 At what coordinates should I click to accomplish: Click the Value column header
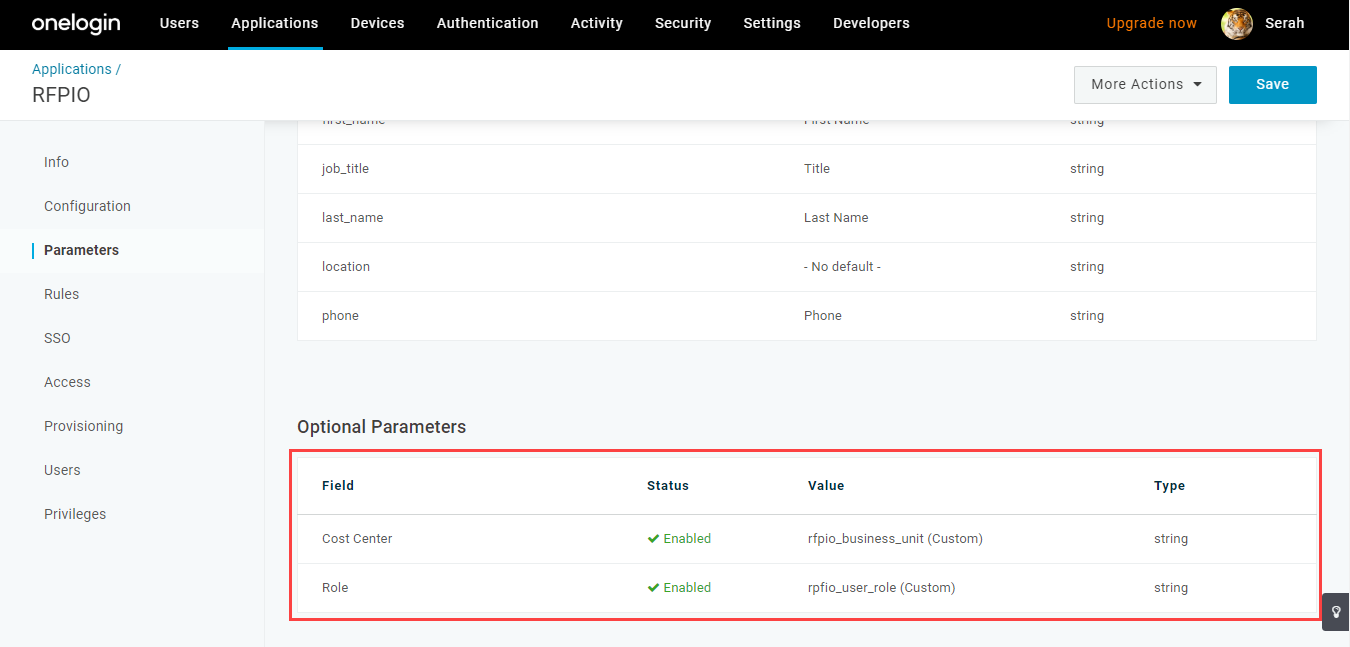click(x=826, y=486)
